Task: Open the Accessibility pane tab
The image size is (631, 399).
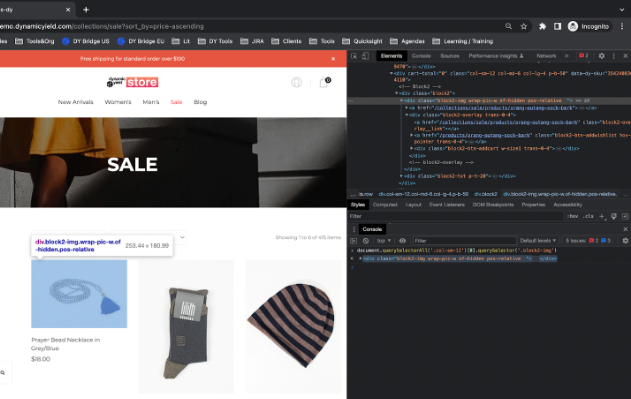Action: pos(567,205)
